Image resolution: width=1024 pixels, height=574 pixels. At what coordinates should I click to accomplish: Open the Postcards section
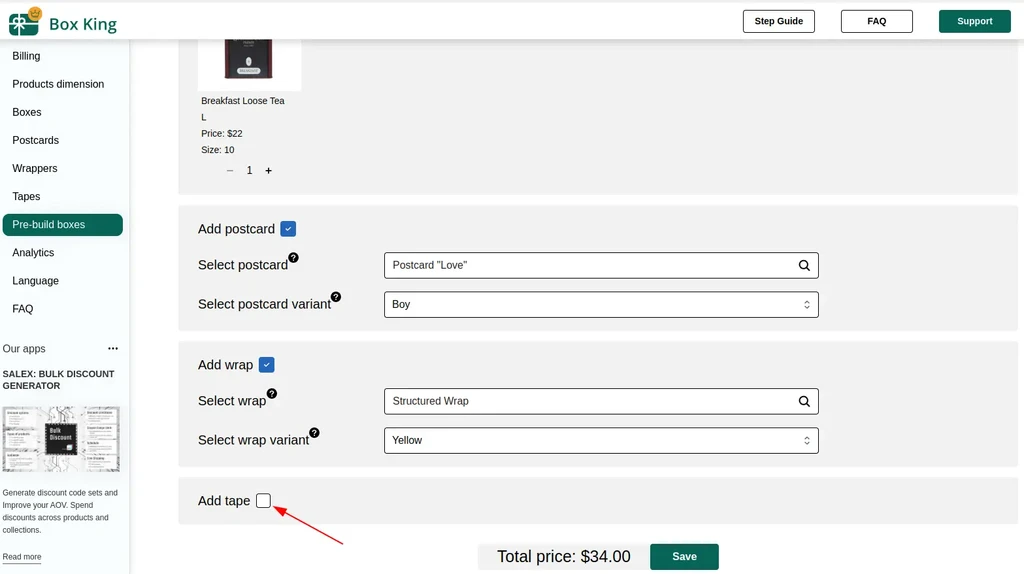tap(35, 140)
